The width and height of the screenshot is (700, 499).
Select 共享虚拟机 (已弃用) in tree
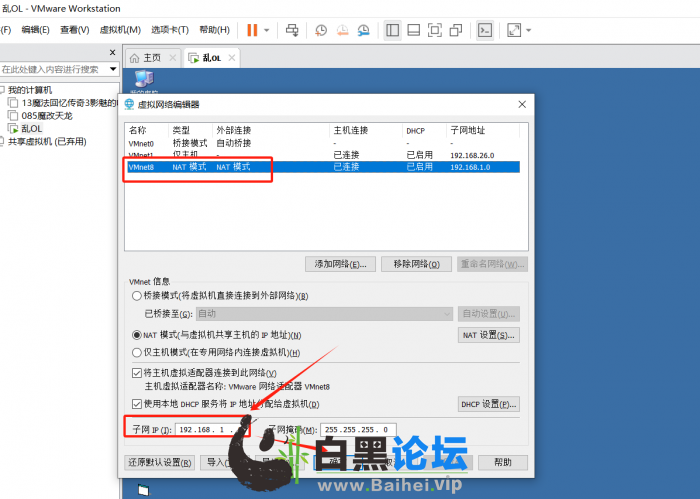pos(46,142)
